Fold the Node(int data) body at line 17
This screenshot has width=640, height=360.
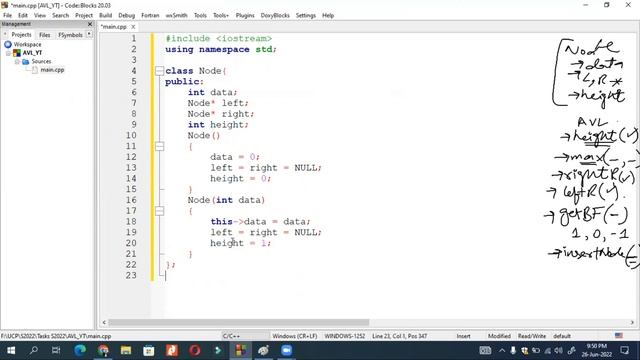pyautogui.click(x=160, y=211)
